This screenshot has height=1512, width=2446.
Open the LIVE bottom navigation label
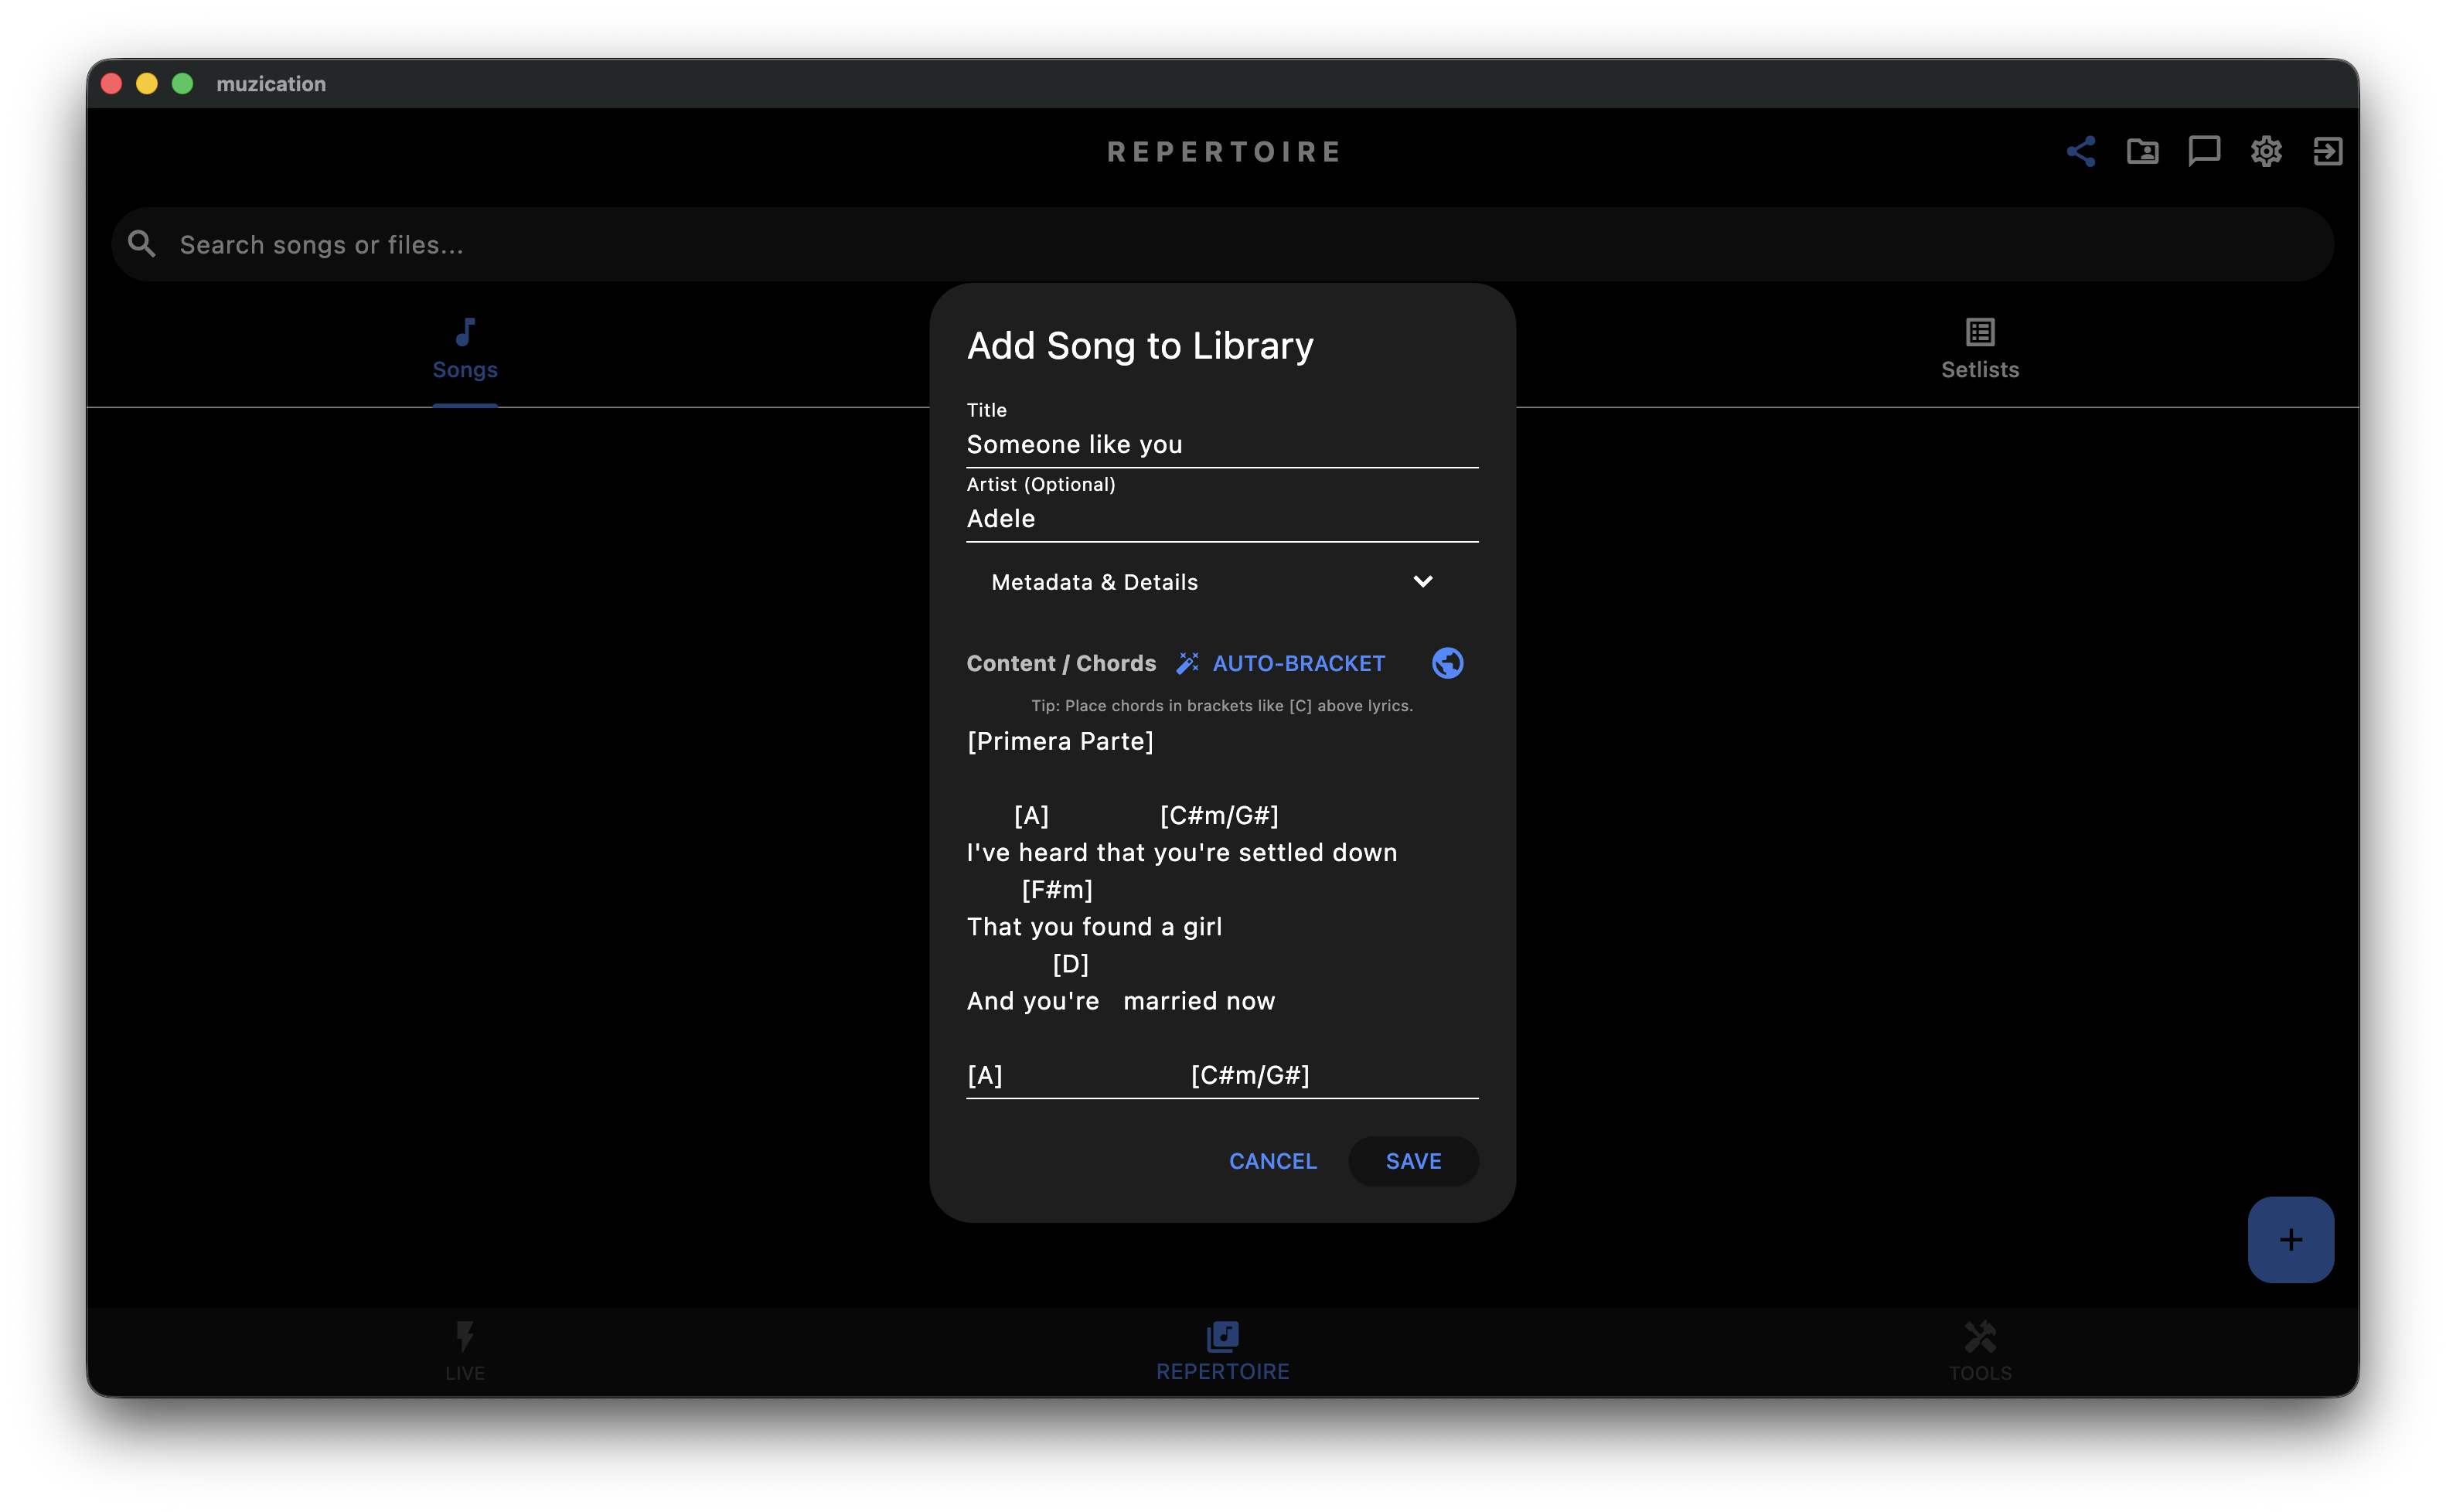[465, 1373]
